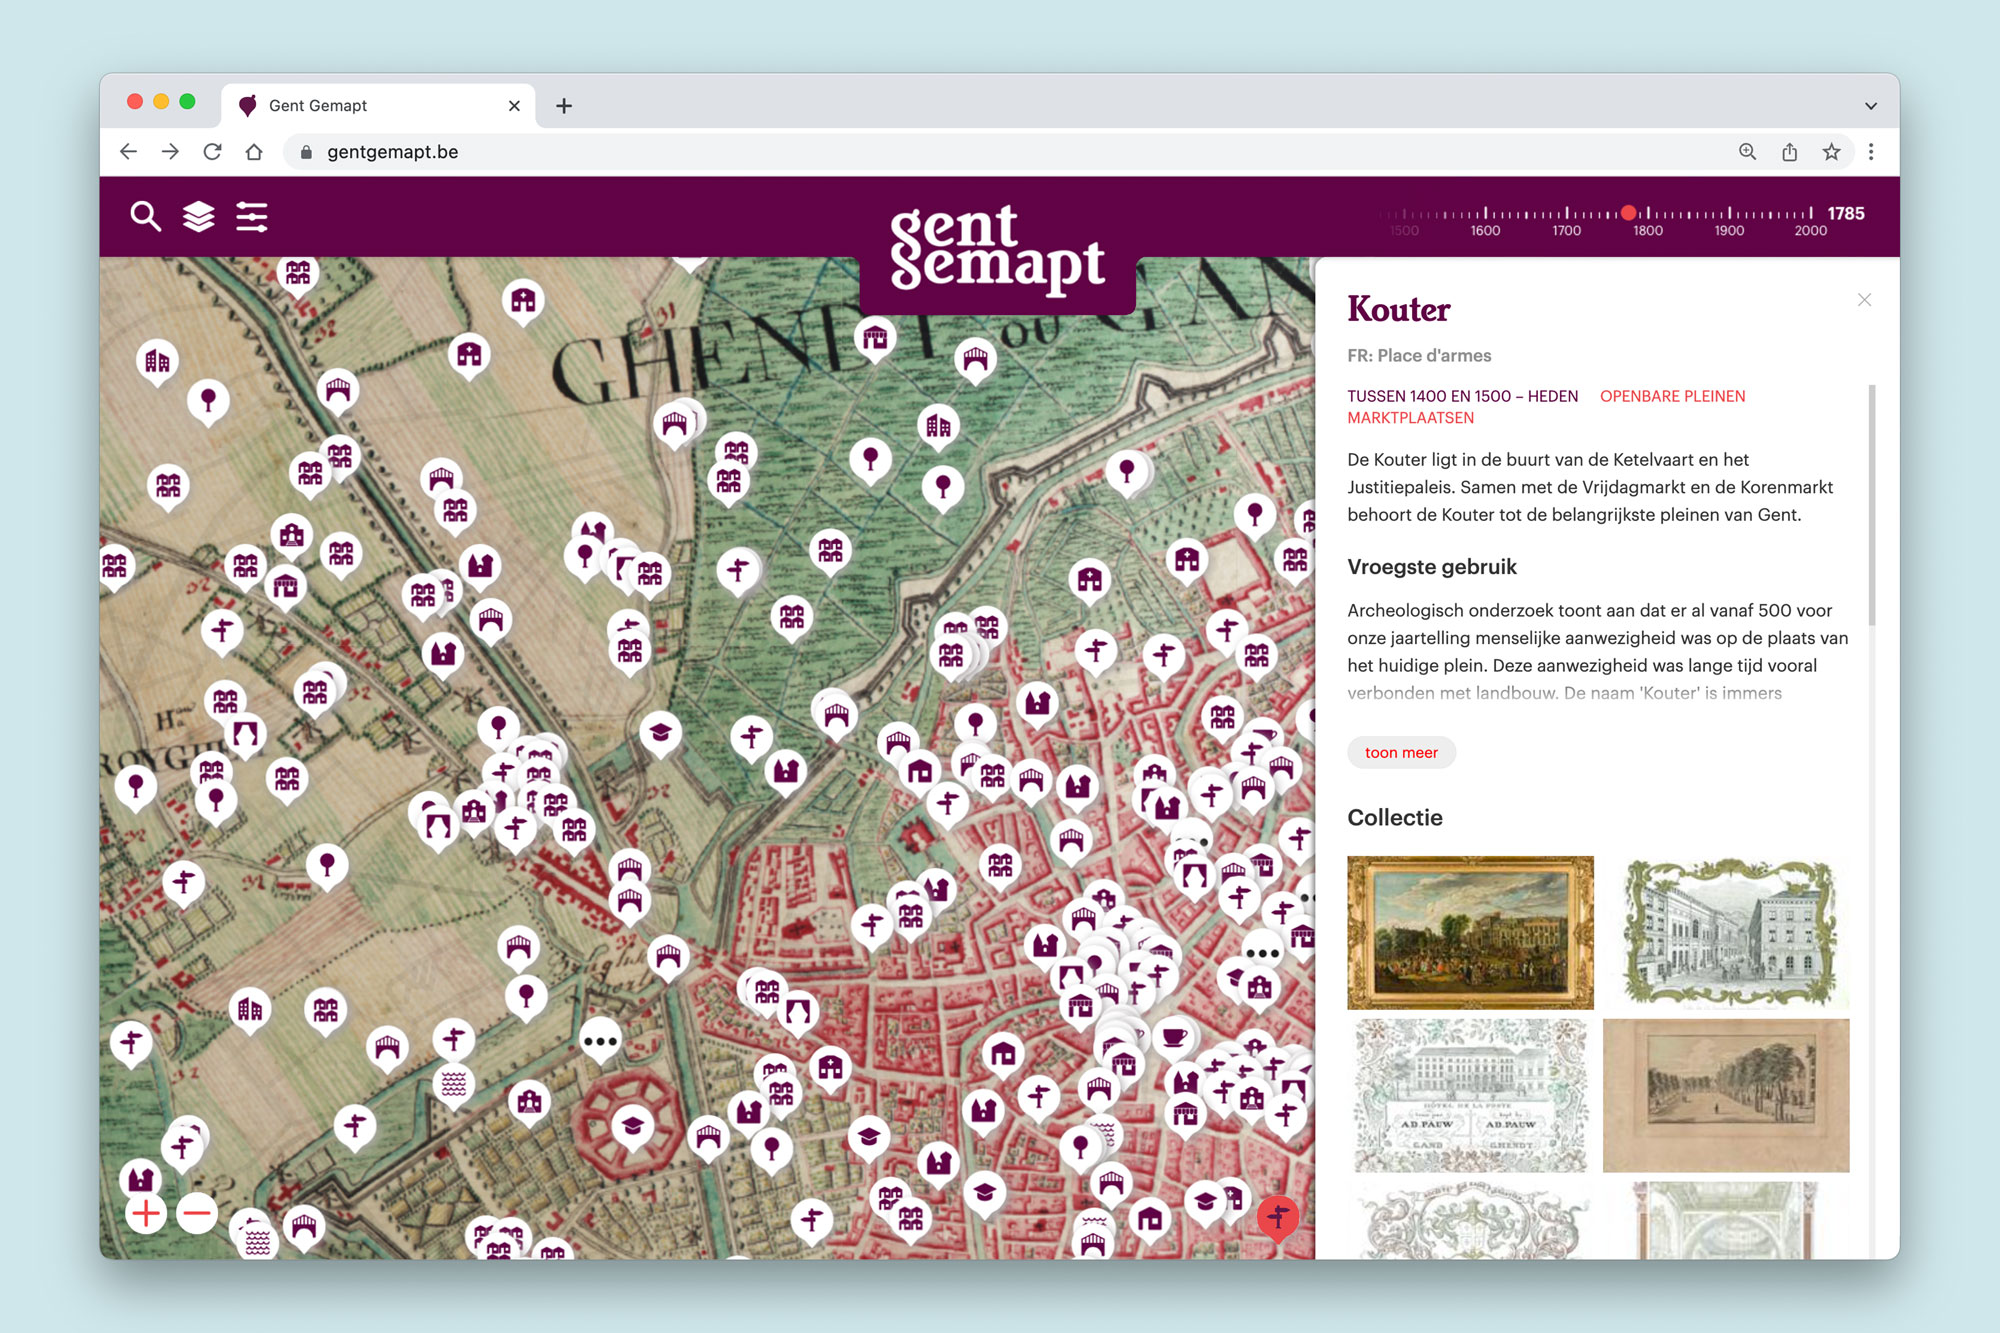Open a new browser tab
The height and width of the screenshot is (1333, 2000).
564,106
